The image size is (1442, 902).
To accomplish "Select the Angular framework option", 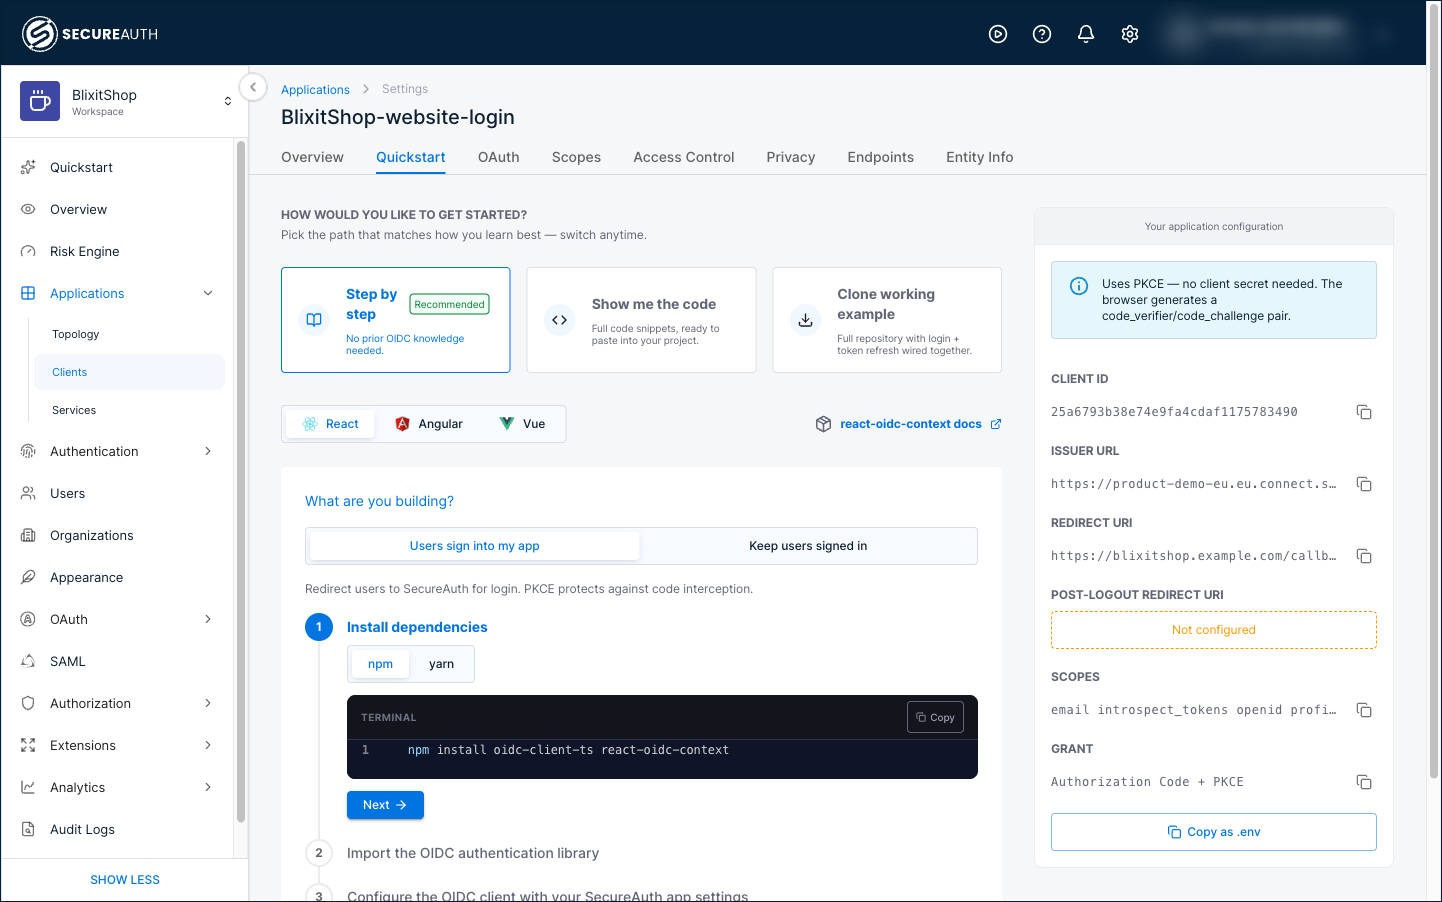I will (429, 424).
